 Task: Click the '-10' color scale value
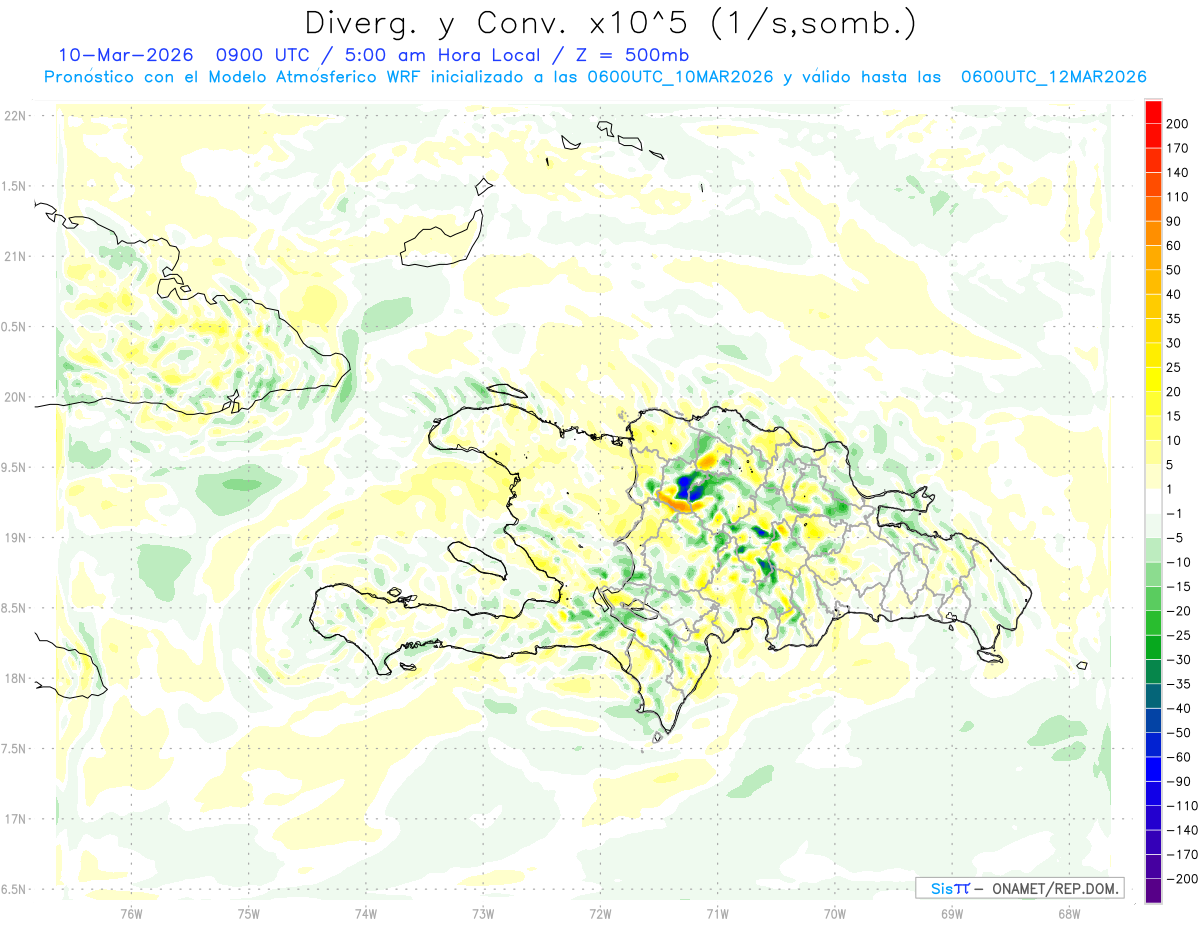(1177, 562)
